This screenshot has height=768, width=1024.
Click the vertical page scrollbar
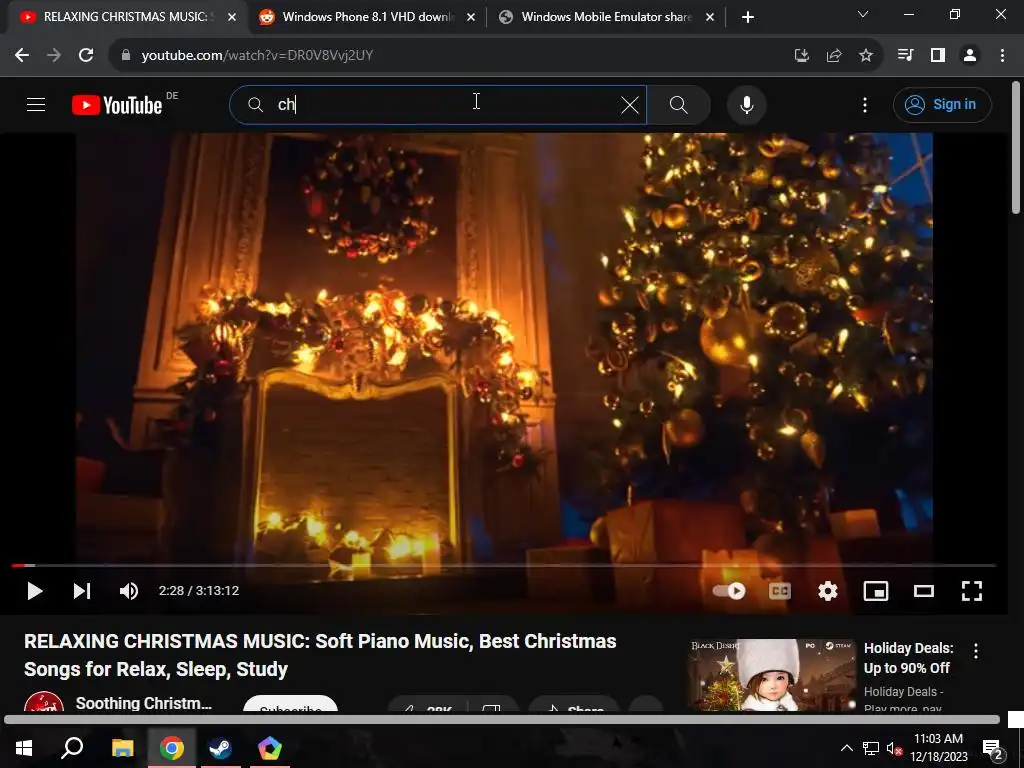coord(1016,148)
